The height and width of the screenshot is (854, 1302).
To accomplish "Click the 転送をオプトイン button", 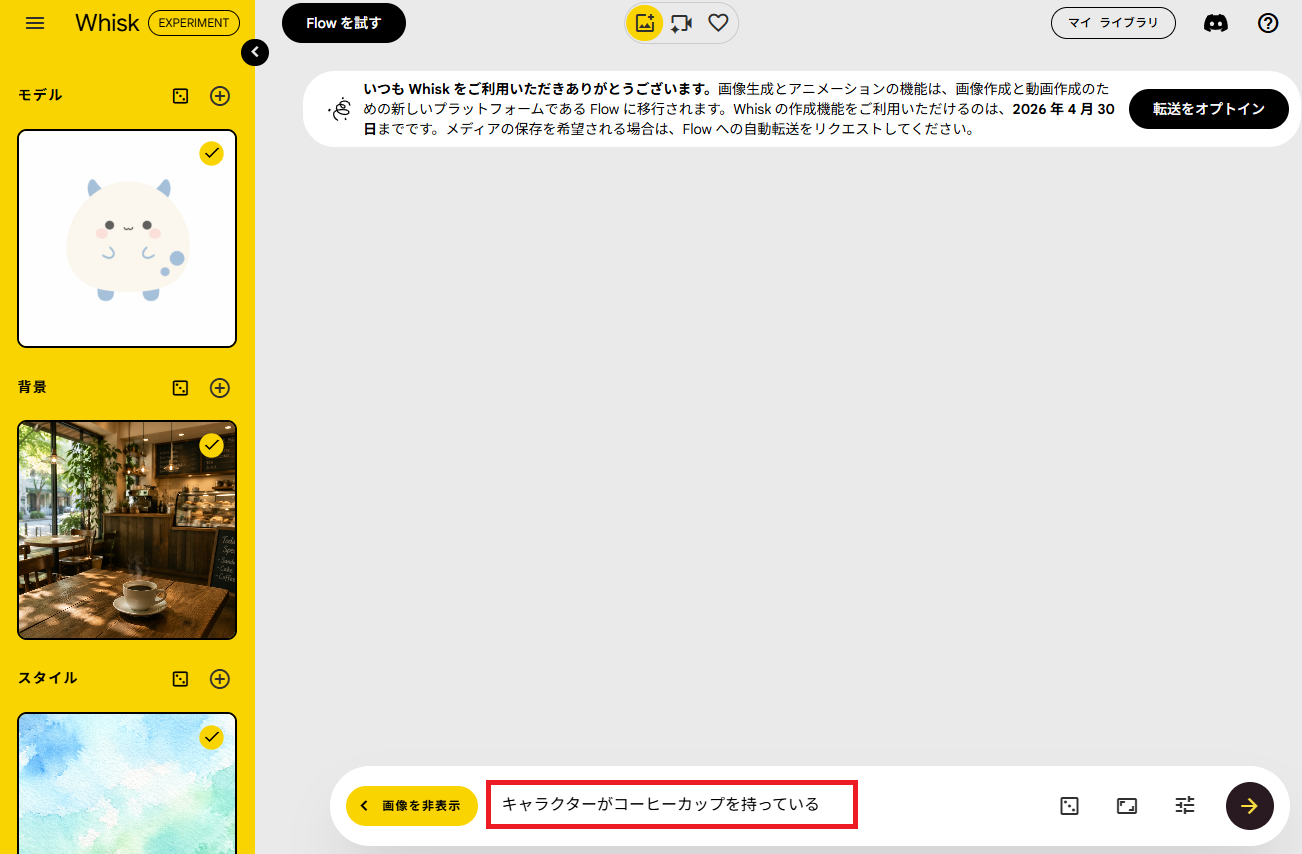I will [1209, 109].
